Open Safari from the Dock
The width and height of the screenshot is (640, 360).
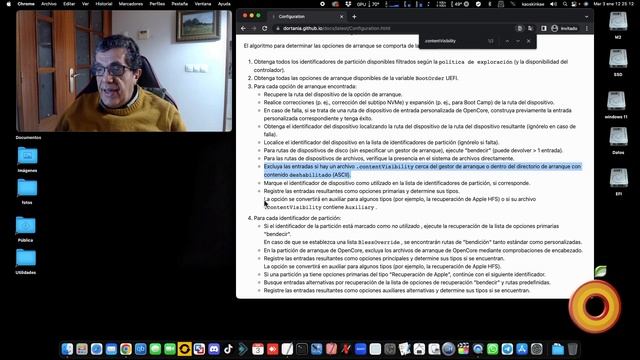(x=97, y=349)
